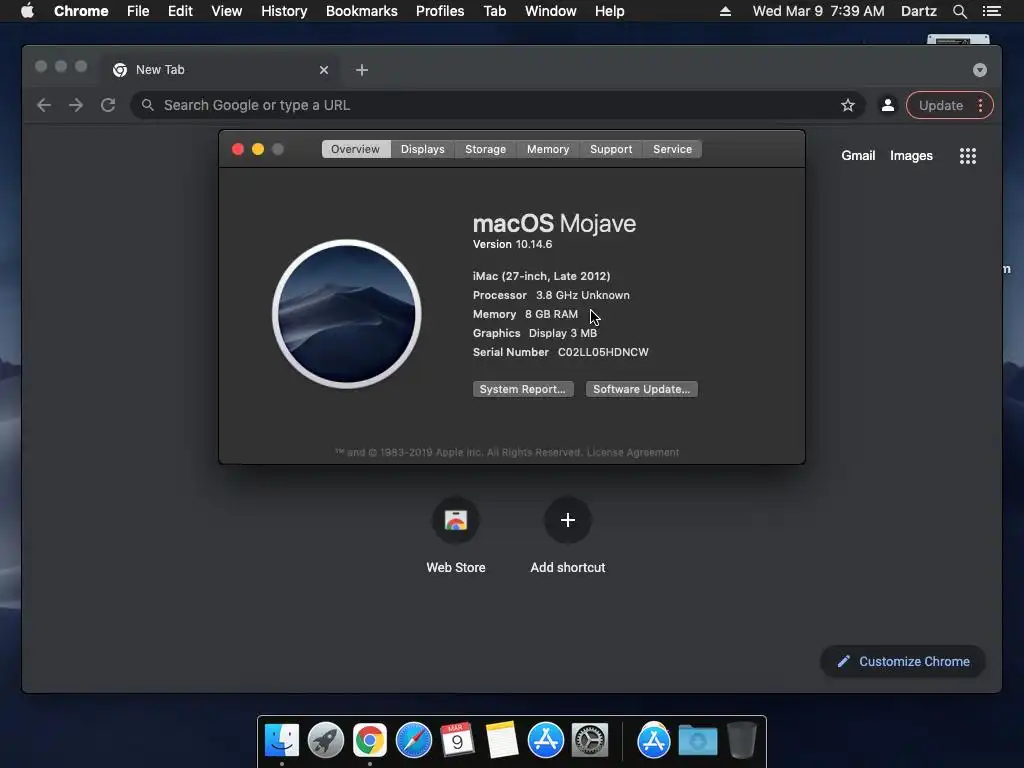Open the Help menu
This screenshot has width=1024, height=768.
[x=609, y=11]
